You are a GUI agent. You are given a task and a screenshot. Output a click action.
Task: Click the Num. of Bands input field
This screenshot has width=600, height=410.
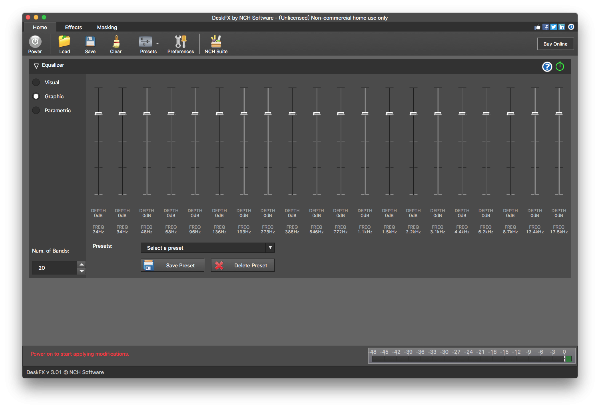(50, 268)
